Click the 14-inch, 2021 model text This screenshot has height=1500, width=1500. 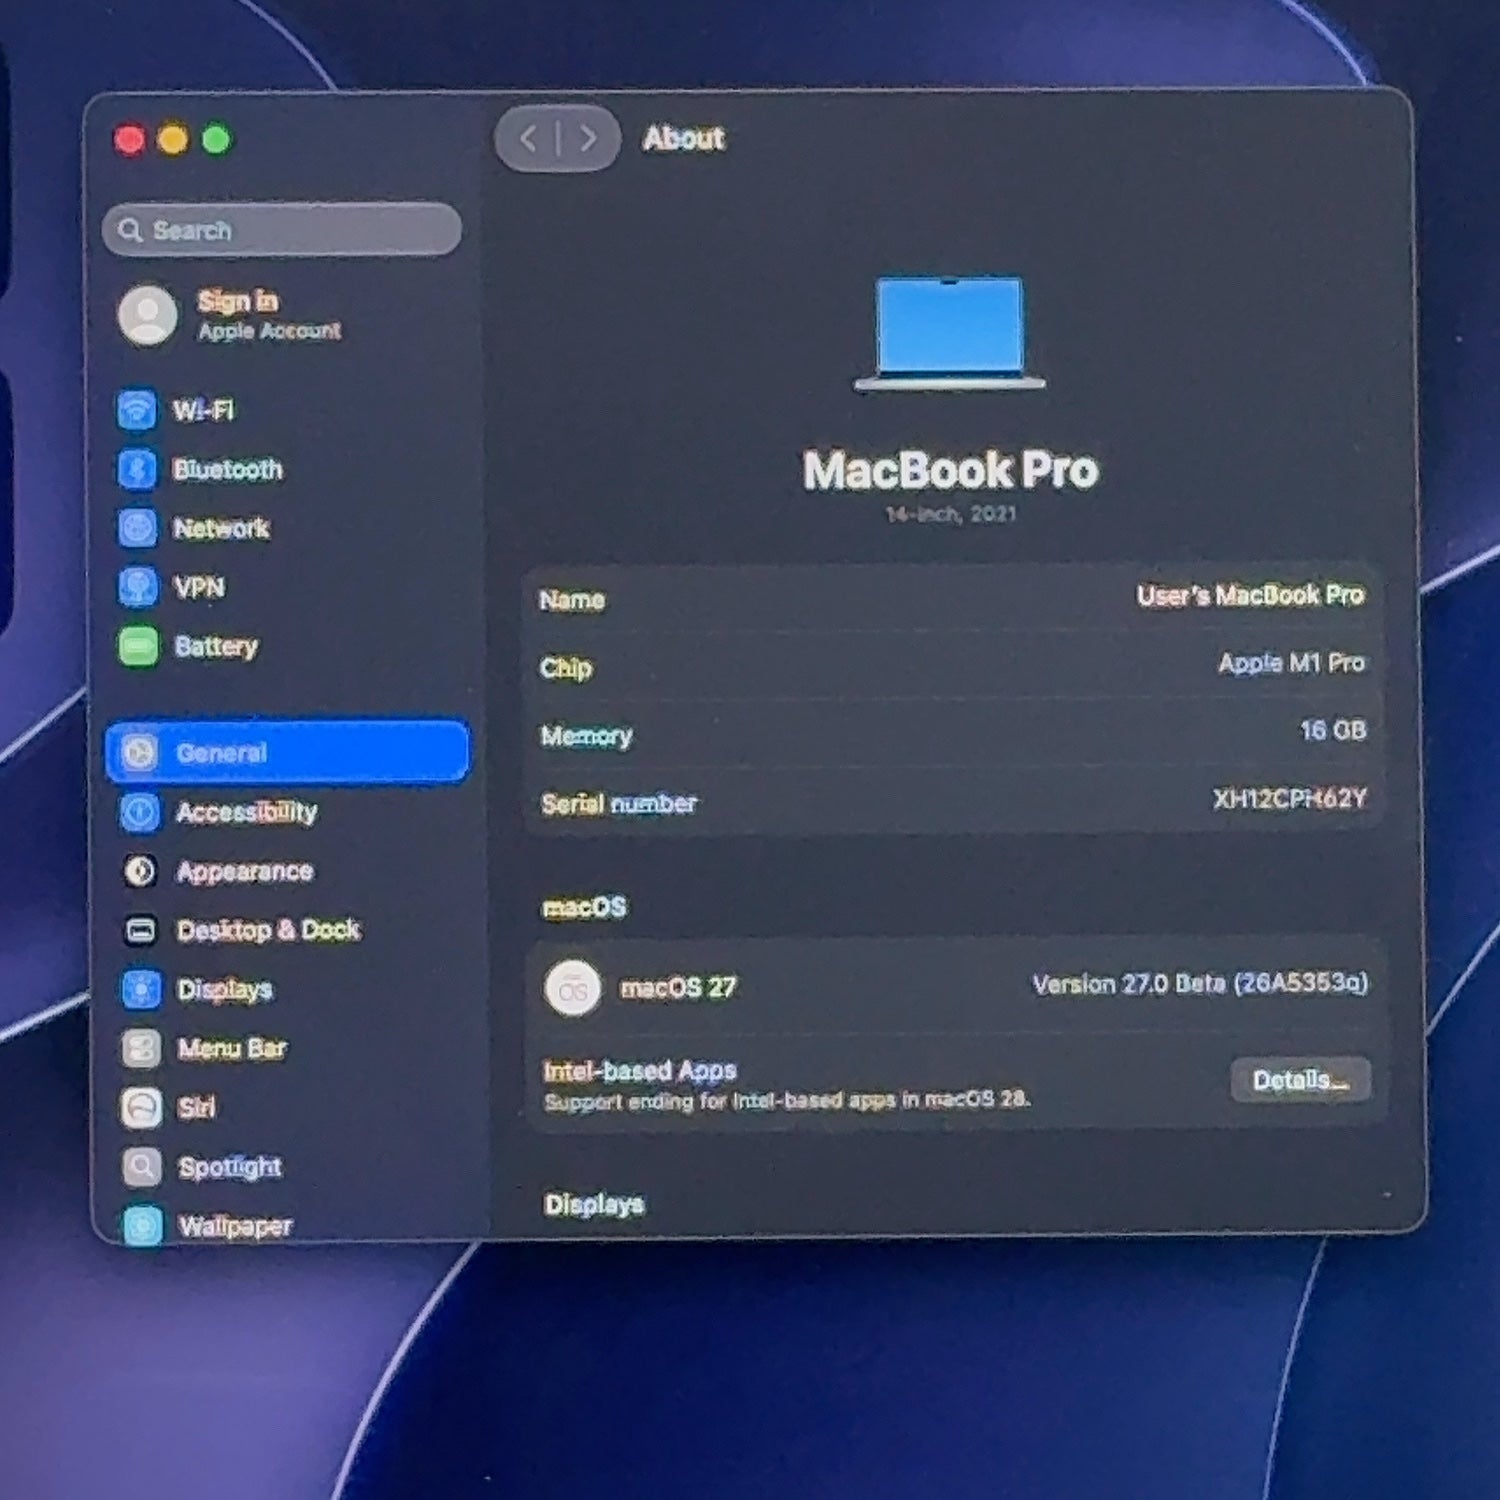tap(951, 514)
